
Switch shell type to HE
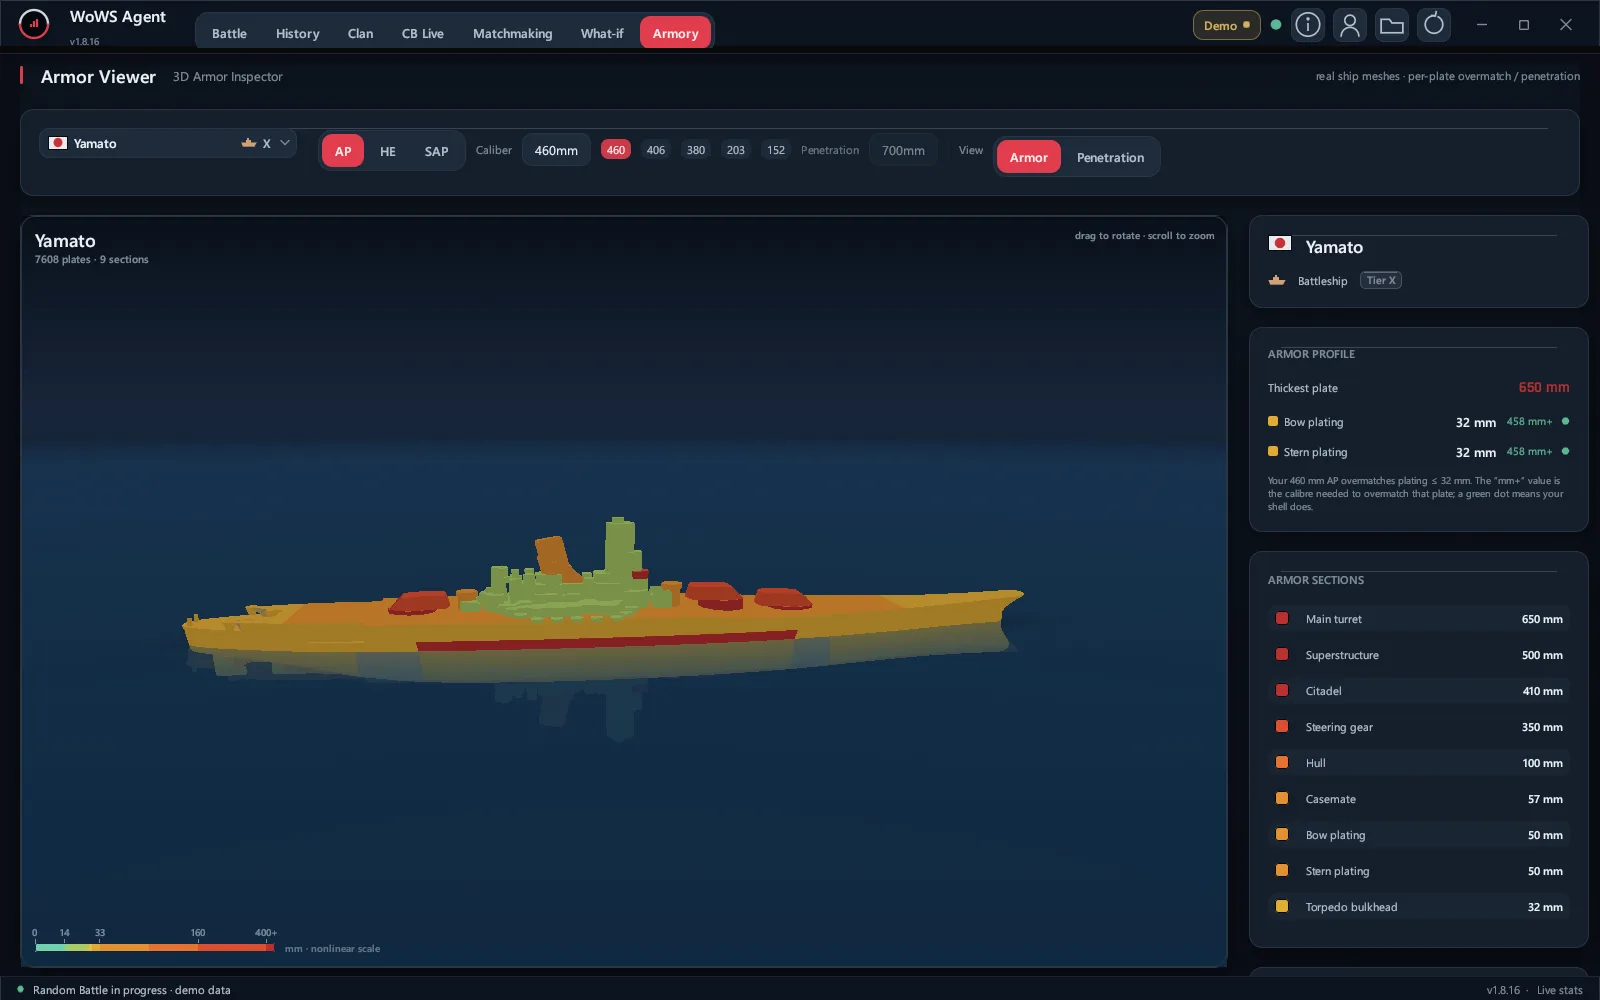pyautogui.click(x=388, y=151)
